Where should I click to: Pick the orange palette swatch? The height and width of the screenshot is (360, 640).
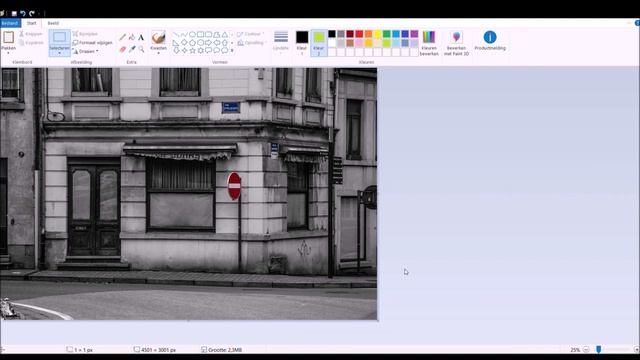[x=369, y=34]
